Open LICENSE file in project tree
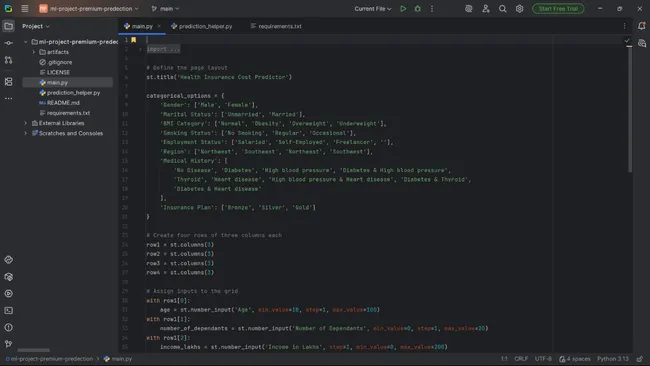650x366 pixels. tap(54, 73)
